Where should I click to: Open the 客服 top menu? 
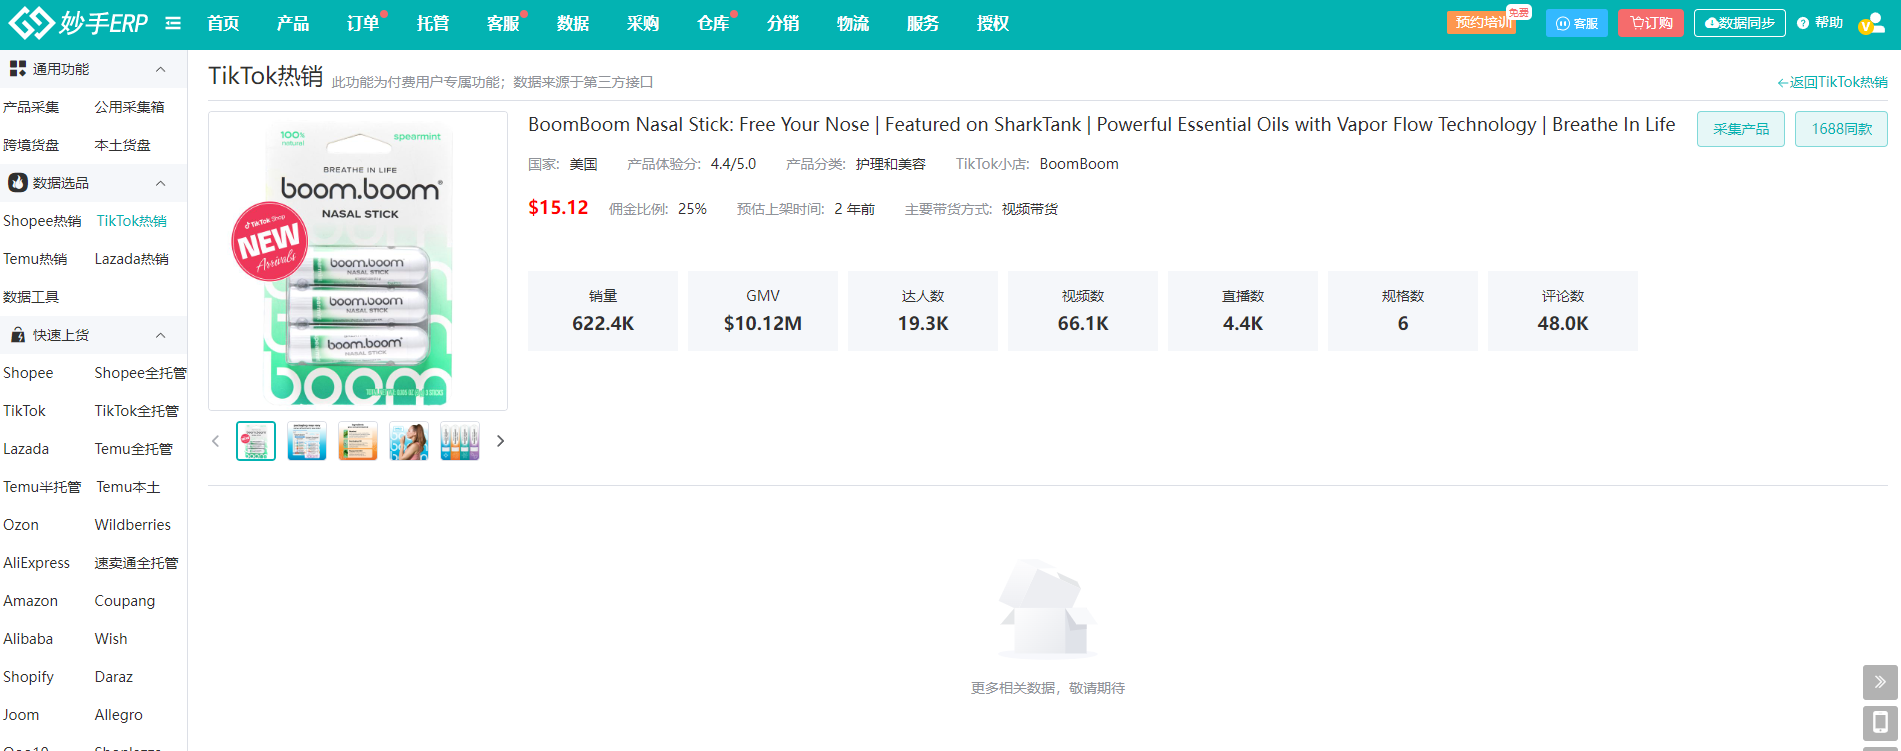pos(503,23)
